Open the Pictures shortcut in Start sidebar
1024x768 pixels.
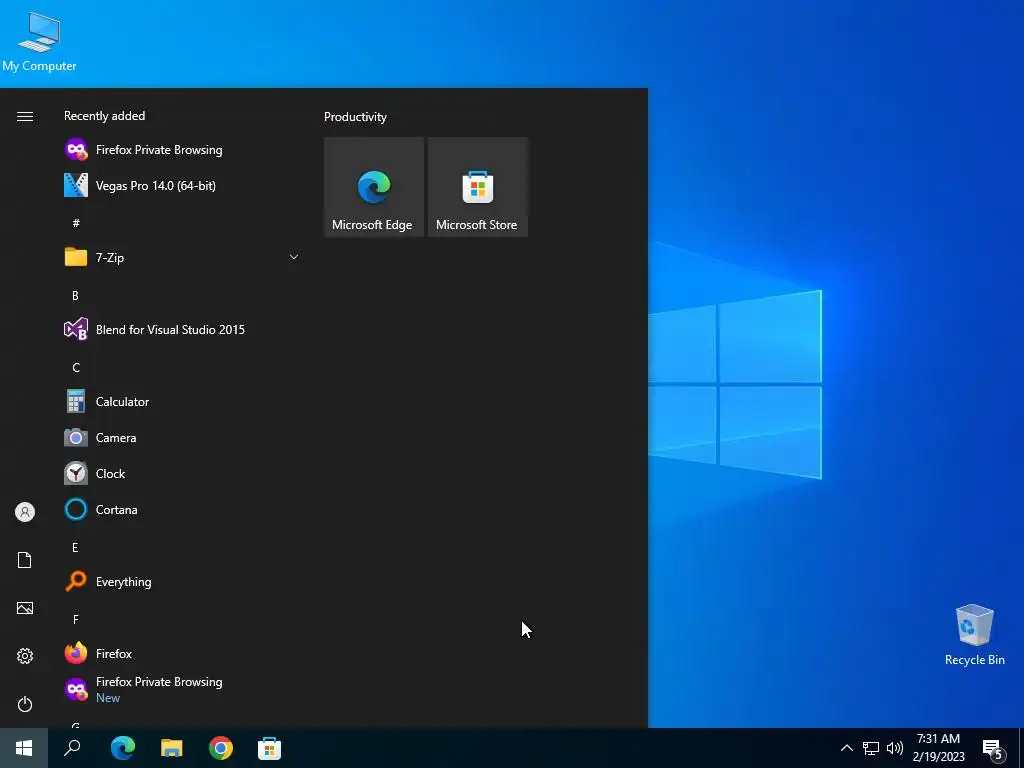tap(25, 608)
